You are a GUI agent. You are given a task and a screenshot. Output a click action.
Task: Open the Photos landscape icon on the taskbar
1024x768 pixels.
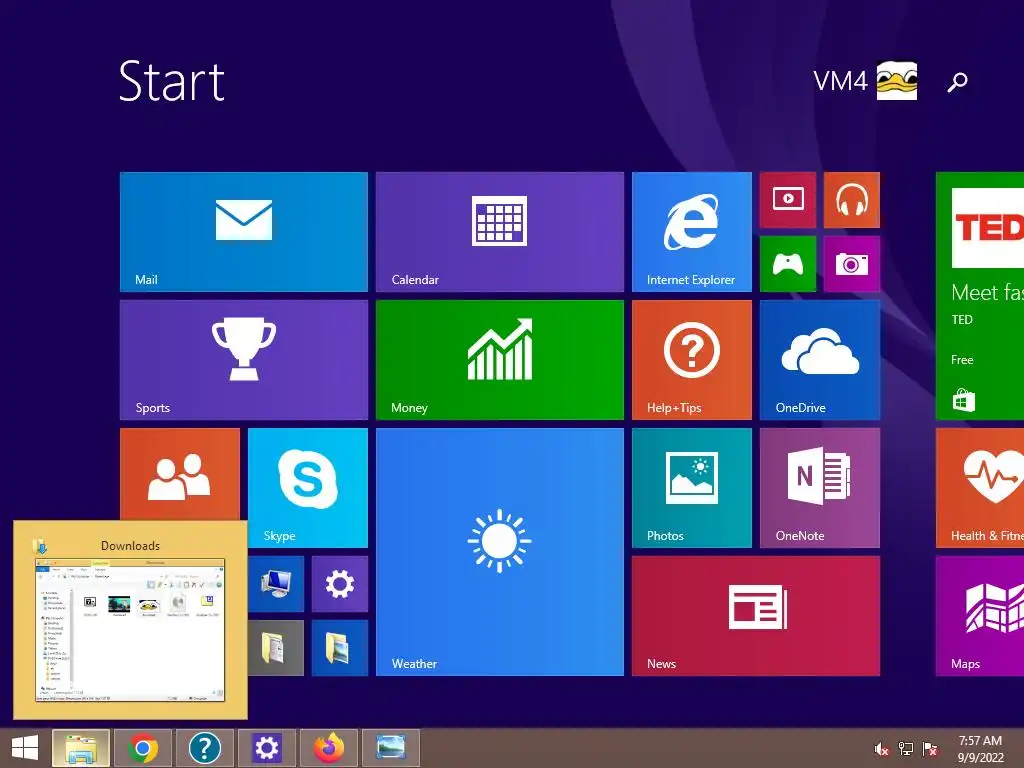[391, 748]
